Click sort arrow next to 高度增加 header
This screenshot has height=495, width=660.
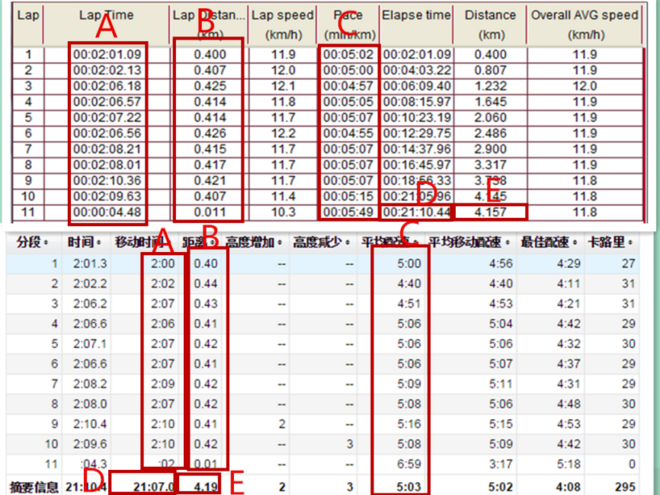tap(279, 243)
